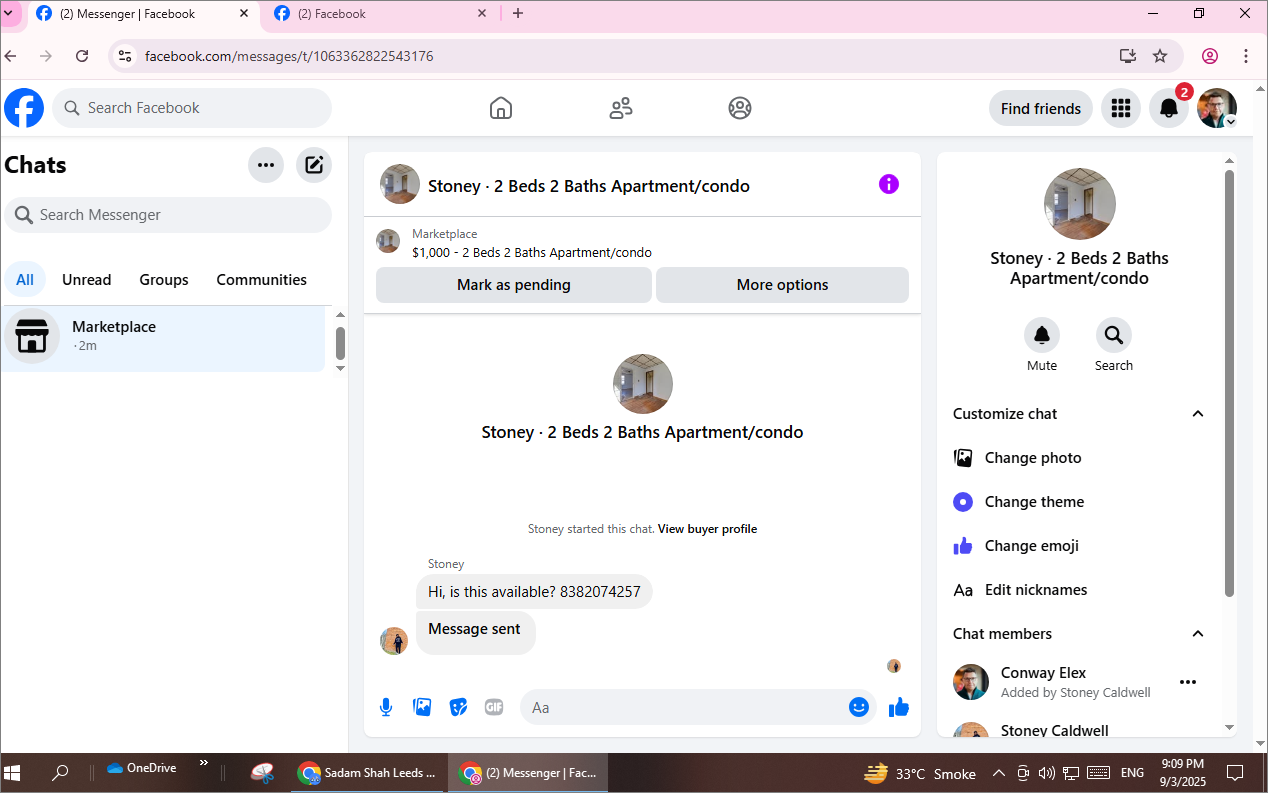Attach a photo with the image icon

coord(422,707)
